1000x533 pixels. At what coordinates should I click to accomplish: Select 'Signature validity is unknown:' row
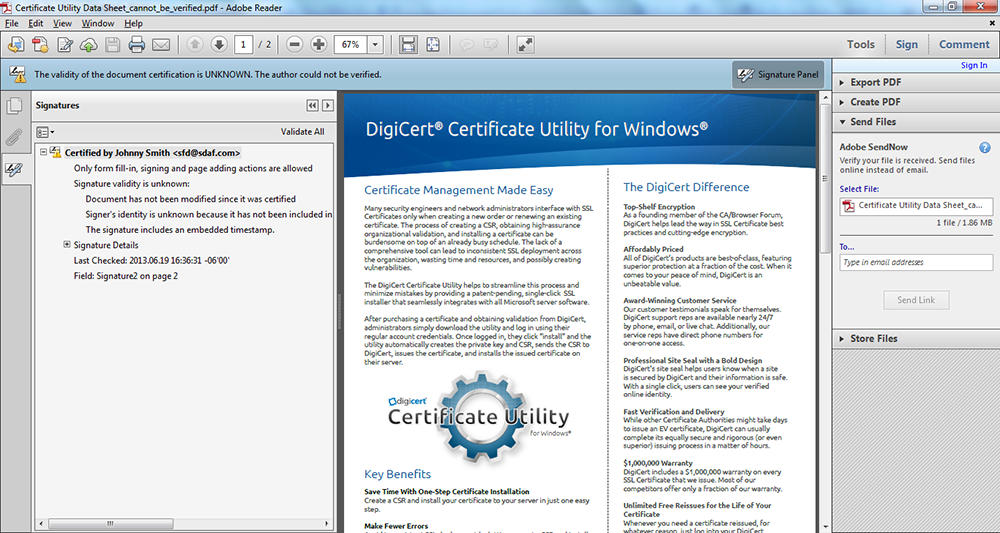131,184
